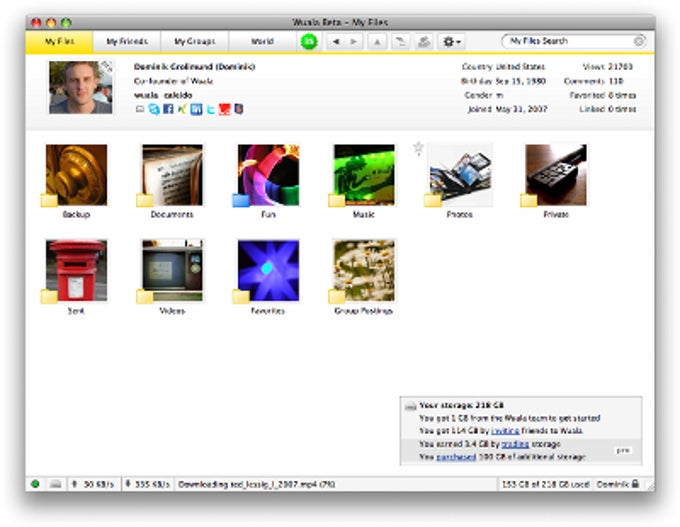The width and height of the screenshot is (680, 527).
Task: Click the Birthday value in profile info
Action: (x=520, y=81)
